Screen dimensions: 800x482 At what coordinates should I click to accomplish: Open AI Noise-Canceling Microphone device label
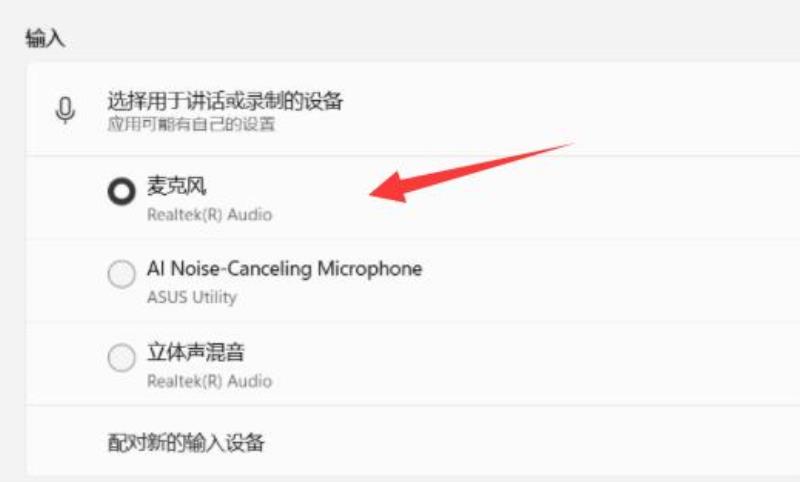(x=285, y=268)
